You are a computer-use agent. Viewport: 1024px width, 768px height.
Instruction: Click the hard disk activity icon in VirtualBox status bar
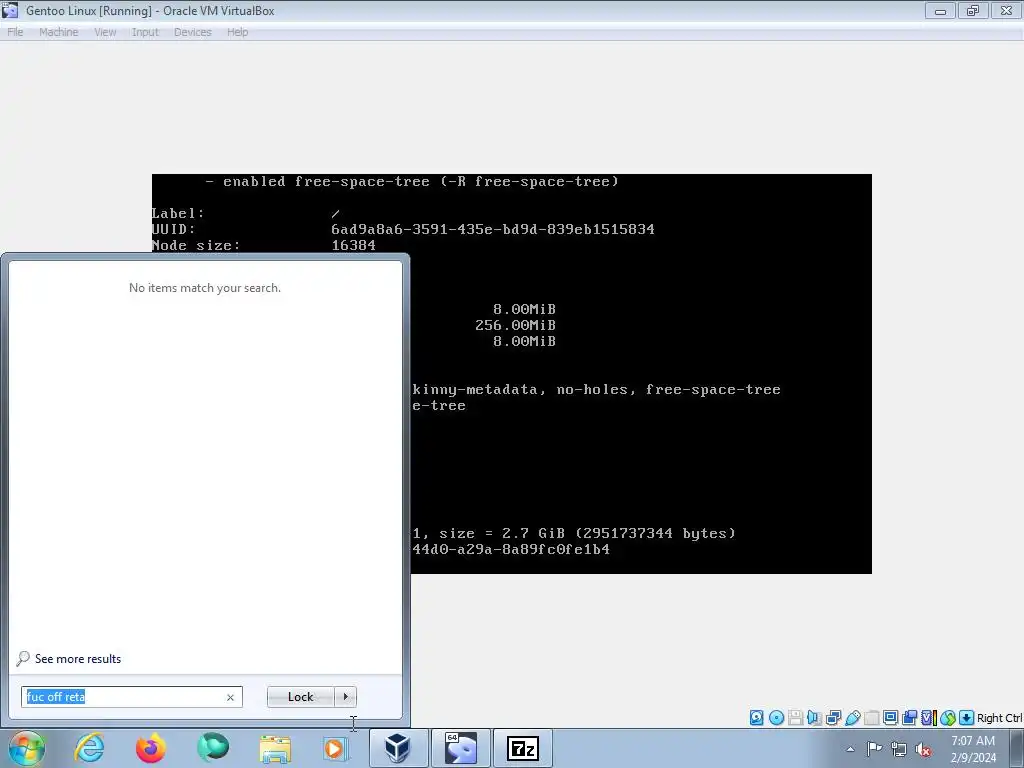(x=756, y=718)
